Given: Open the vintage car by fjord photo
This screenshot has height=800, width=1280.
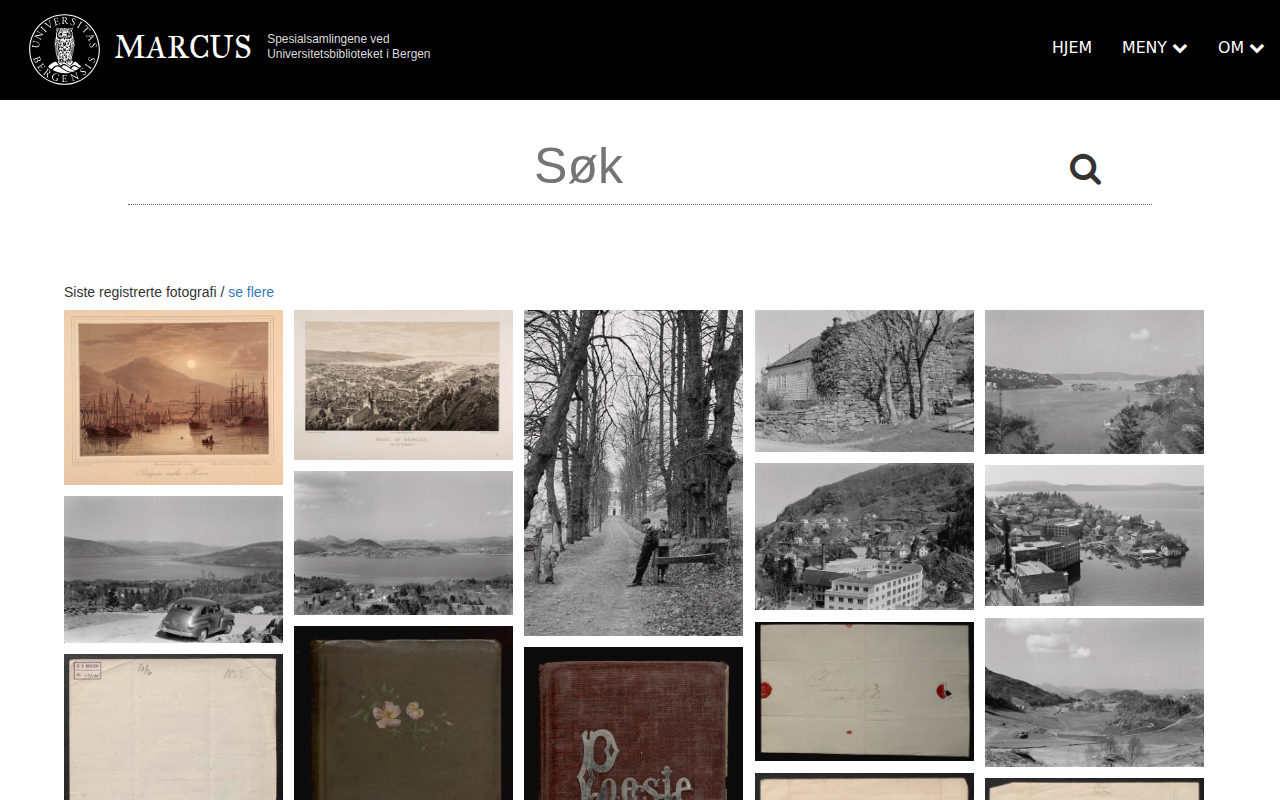Looking at the screenshot, I should click(173, 569).
